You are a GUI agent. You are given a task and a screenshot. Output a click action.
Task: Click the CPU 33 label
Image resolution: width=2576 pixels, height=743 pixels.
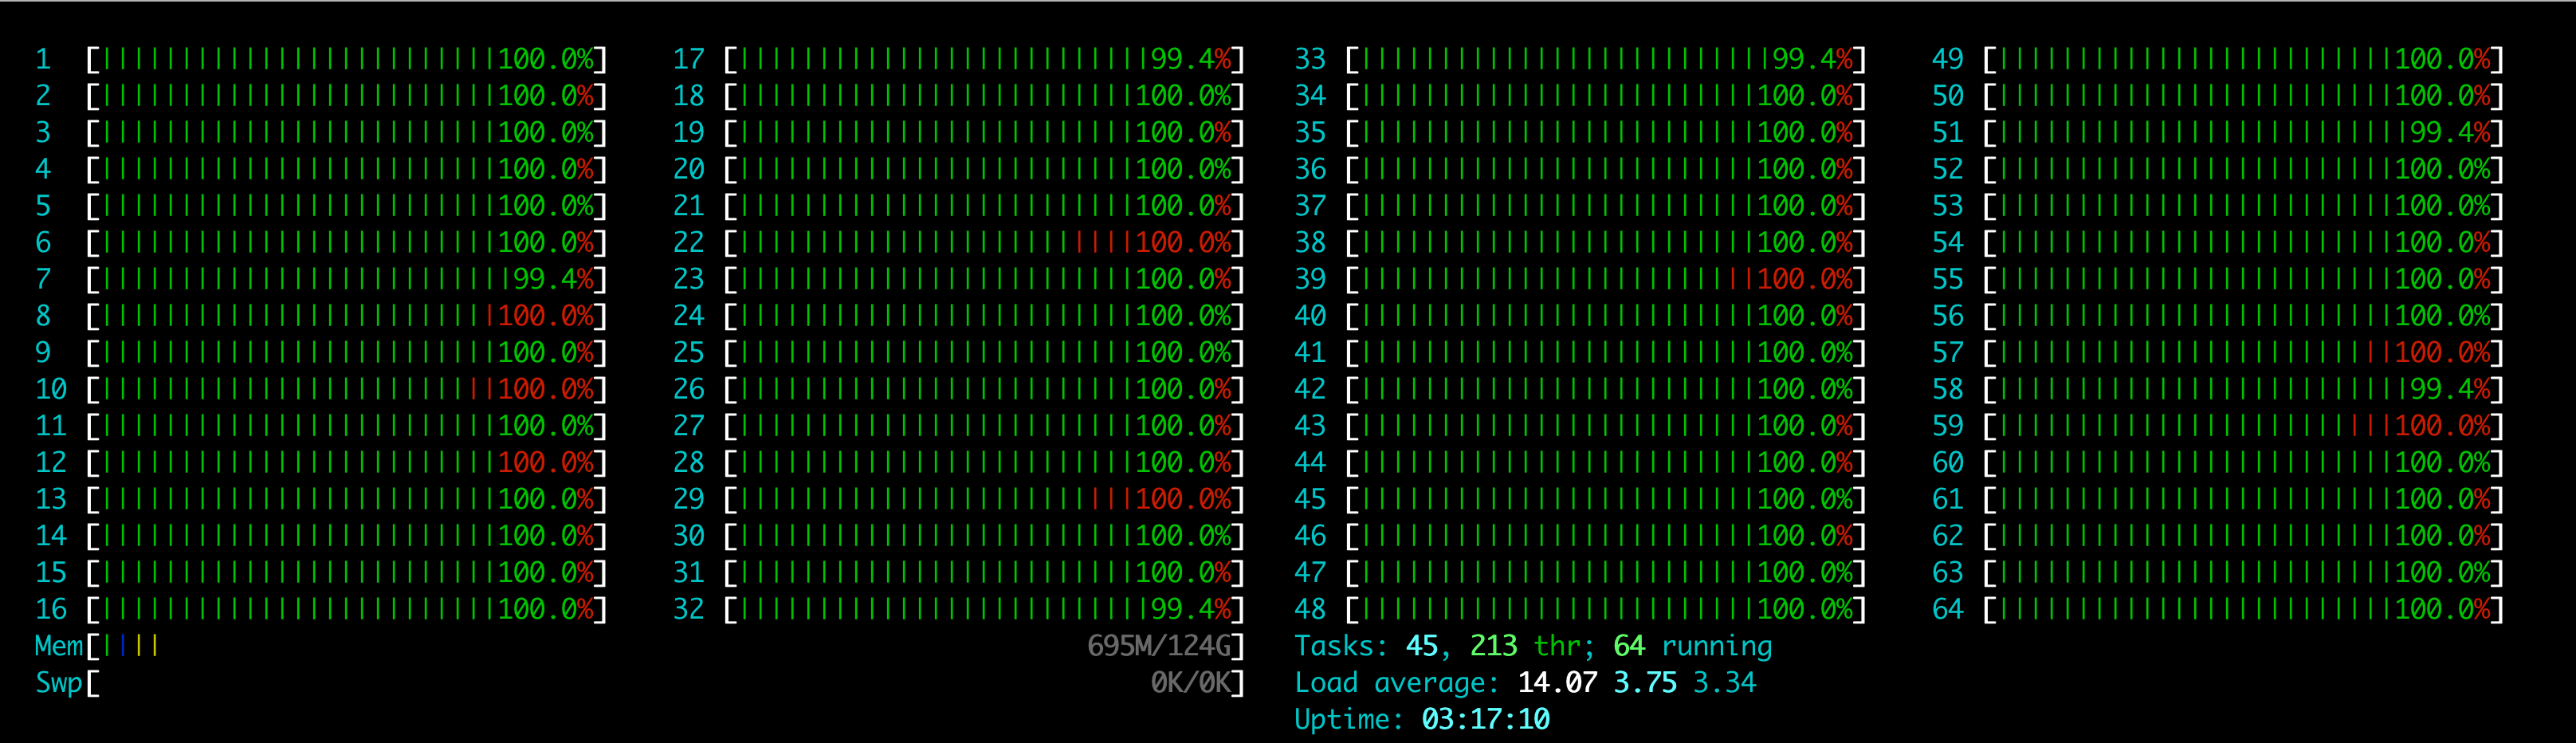click(1310, 59)
